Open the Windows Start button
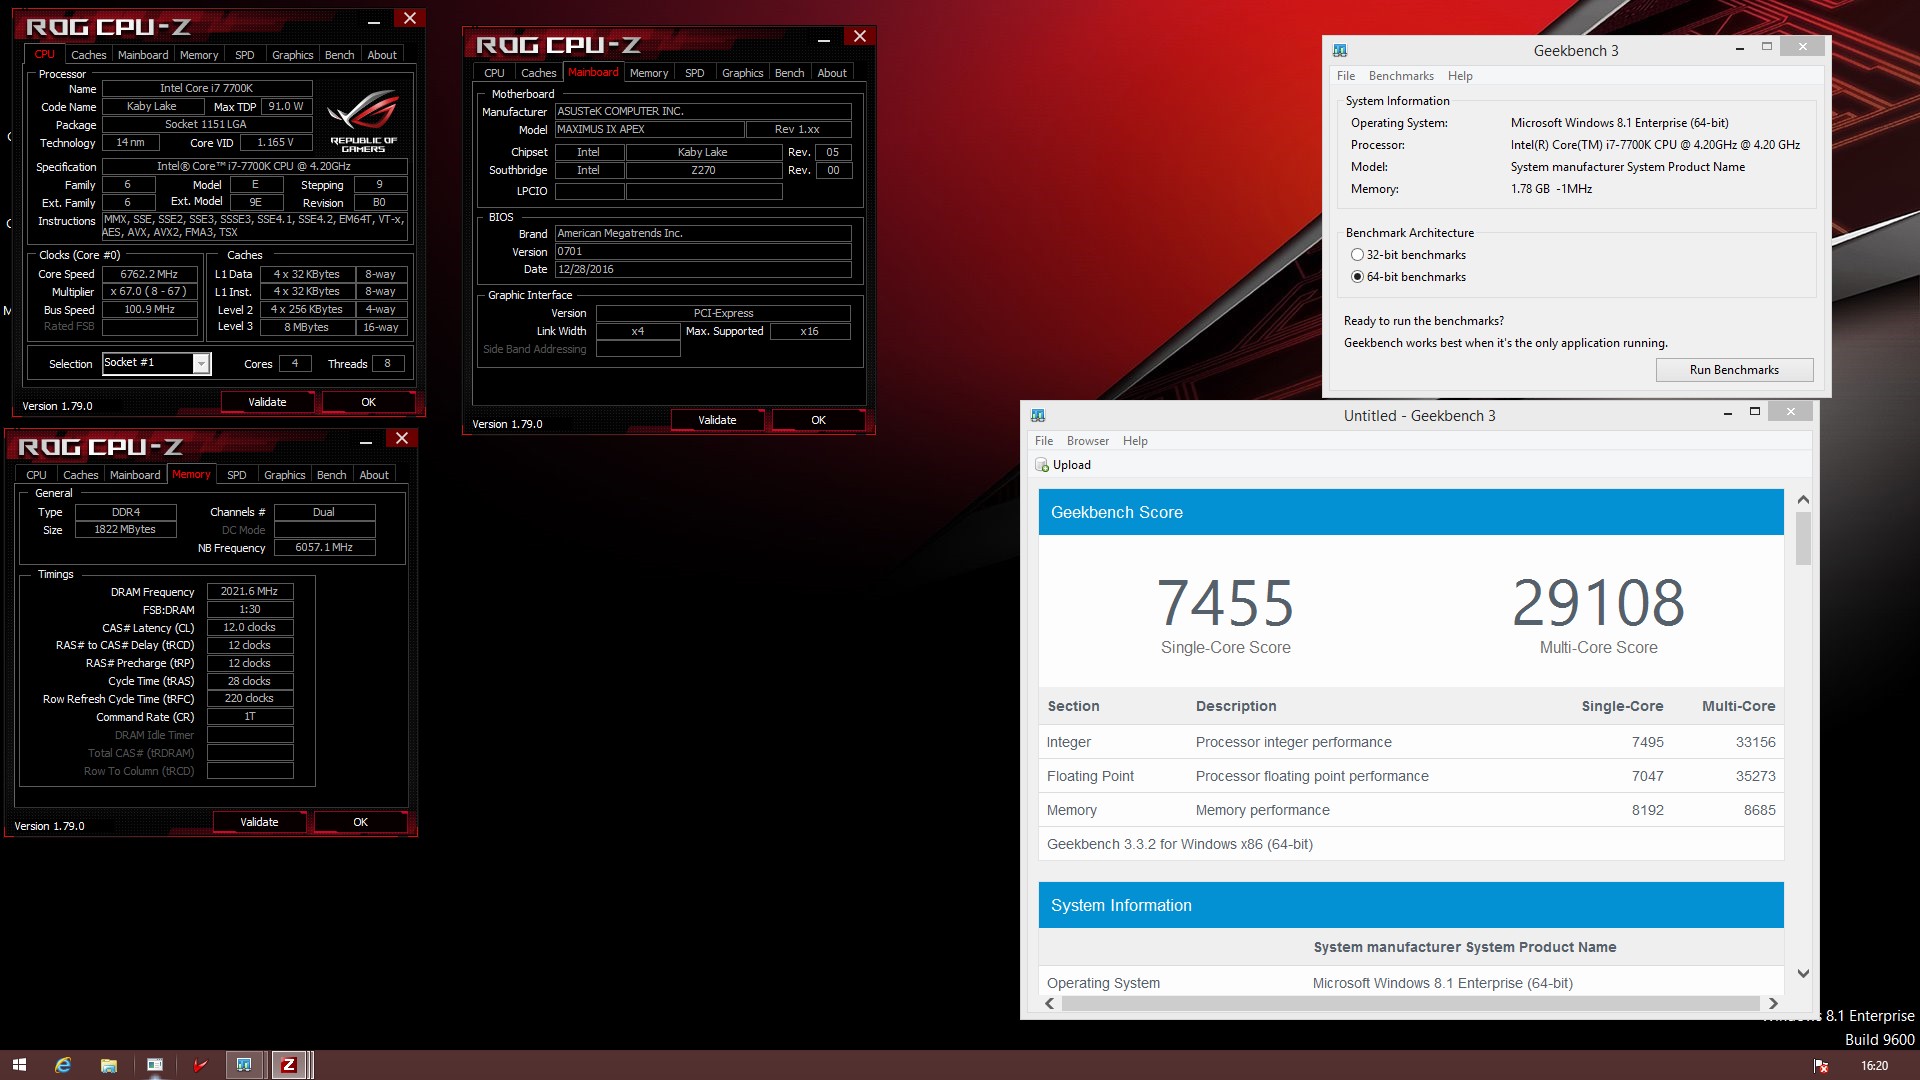 19,1065
